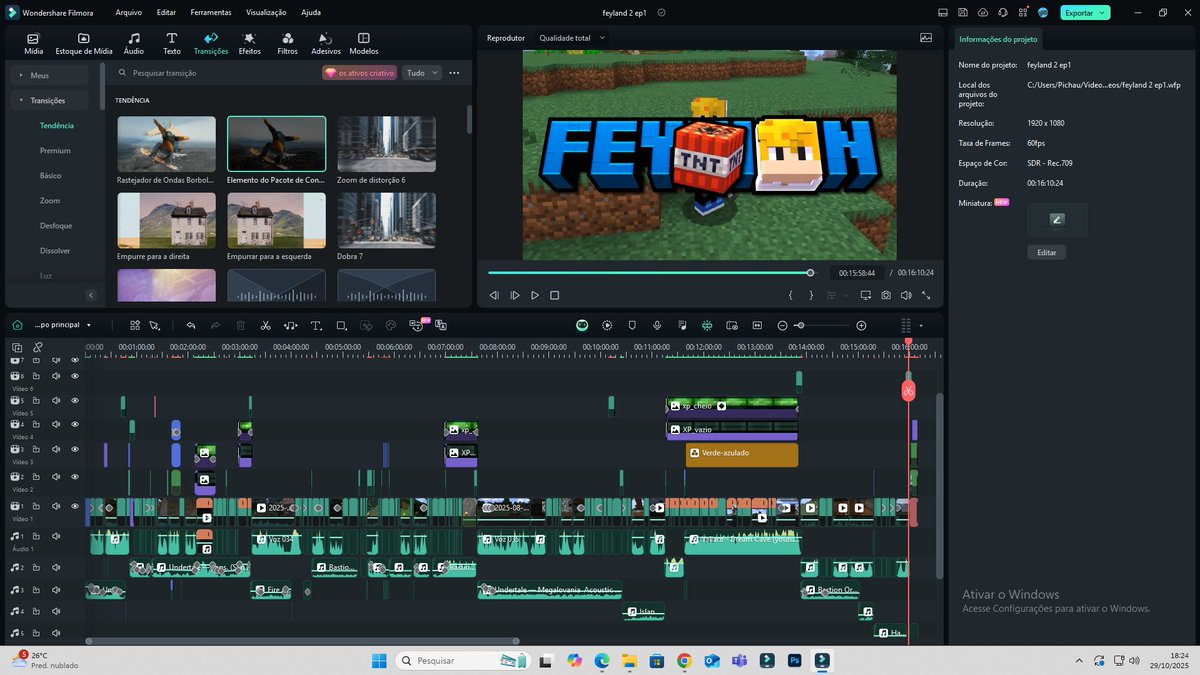The width and height of the screenshot is (1200, 675).
Task: Open the Exportar dropdown arrow
Action: pos(1102,13)
